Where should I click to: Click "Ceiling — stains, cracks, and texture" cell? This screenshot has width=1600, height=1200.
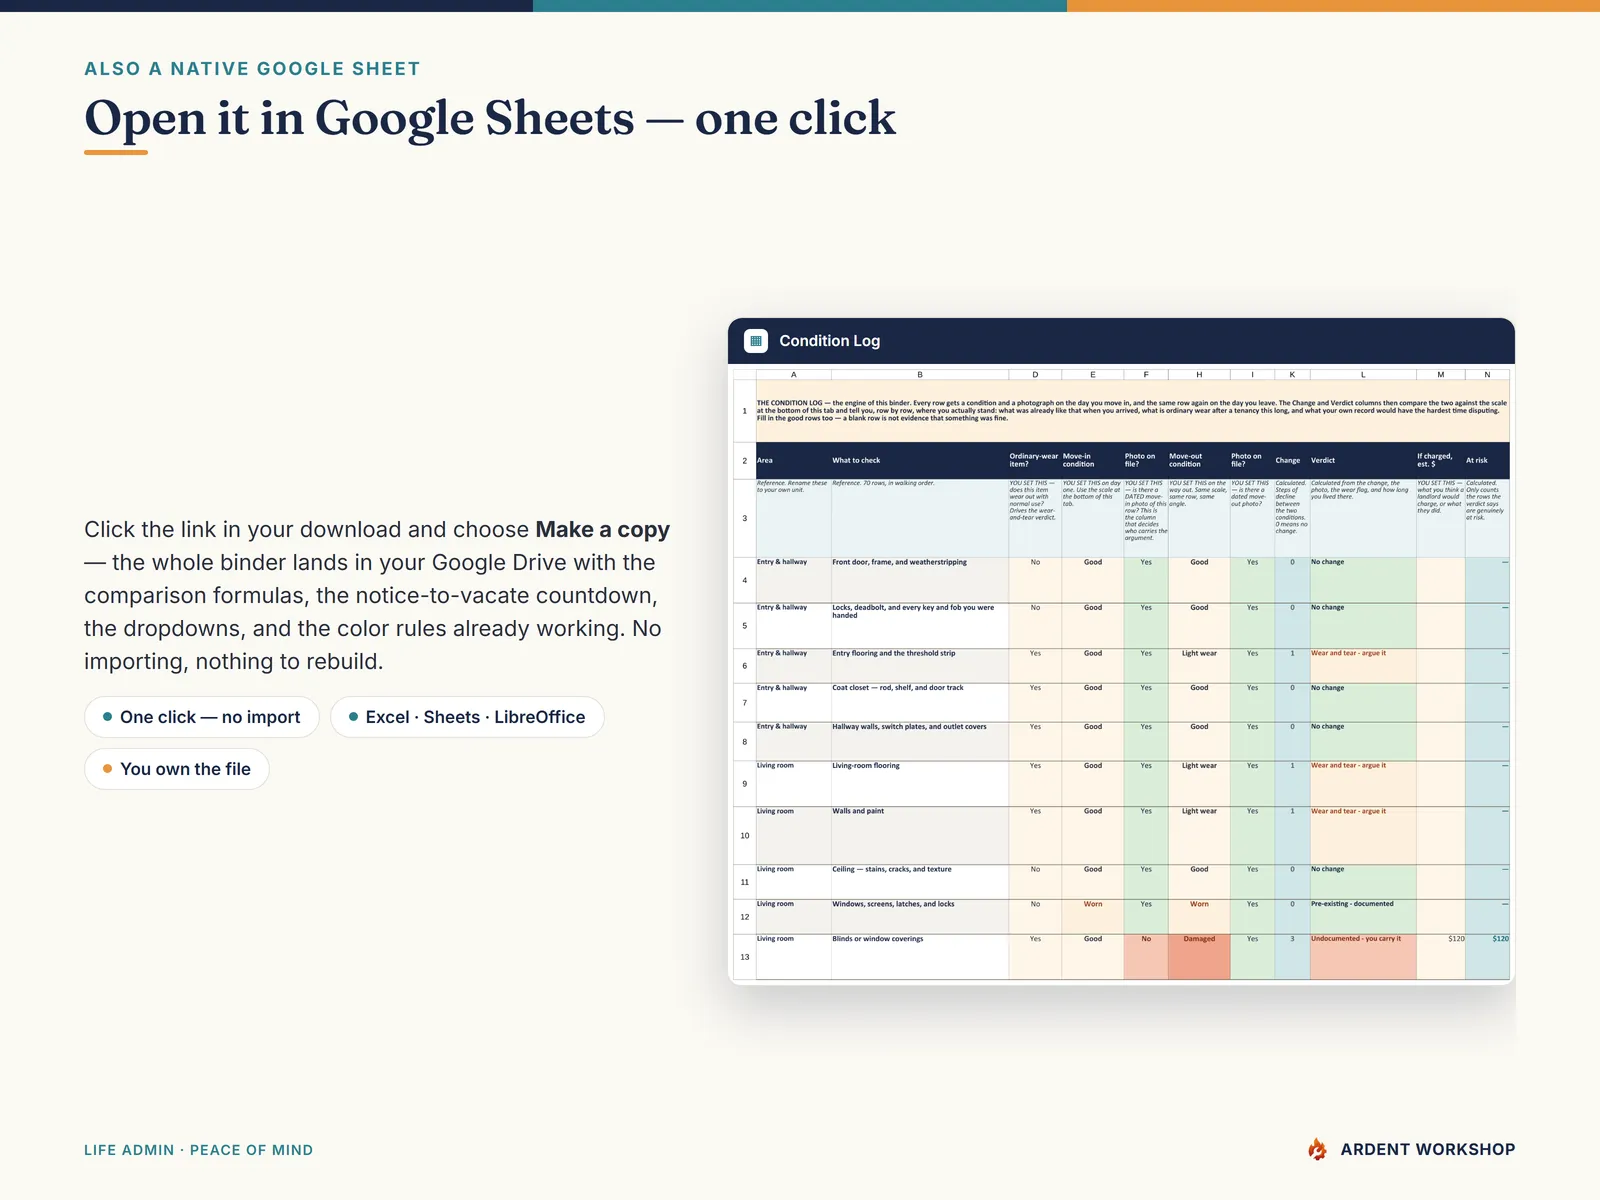[x=920, y=882]
